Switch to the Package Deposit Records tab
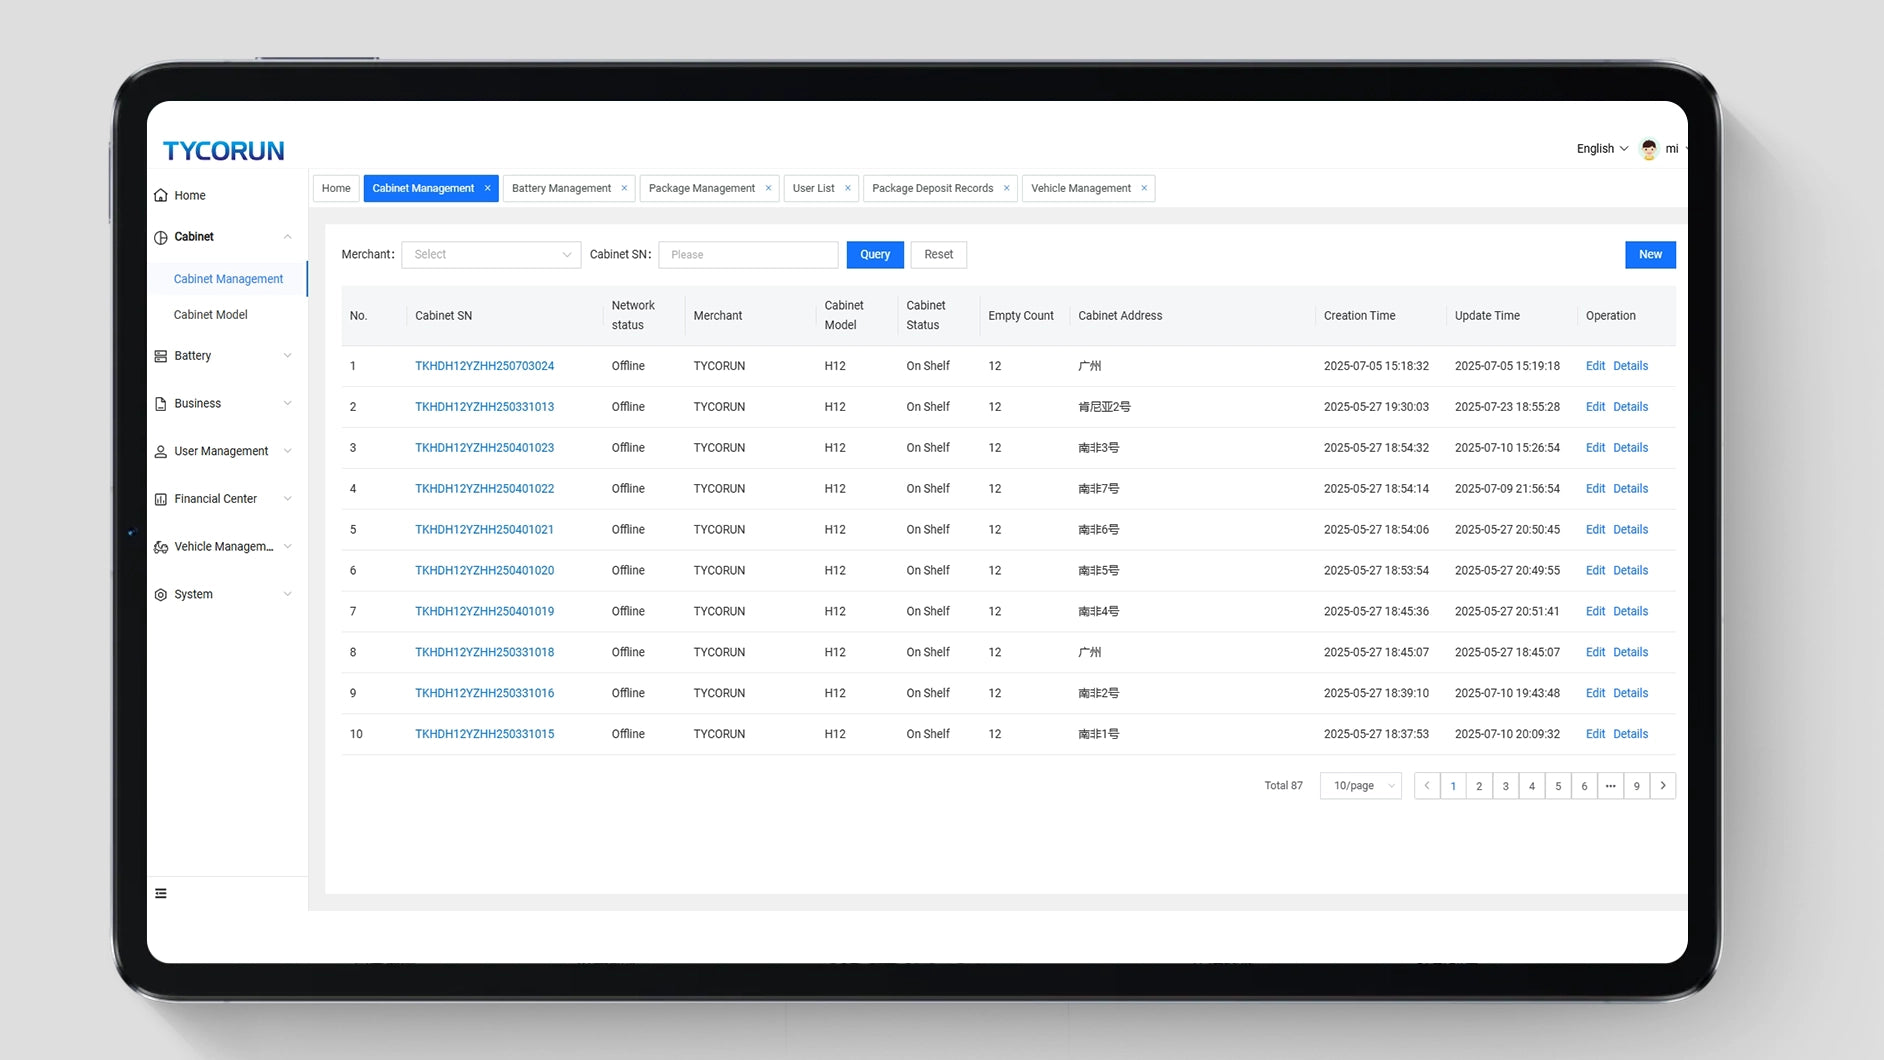This screenshot has width=1884, height=1060. 932,188
